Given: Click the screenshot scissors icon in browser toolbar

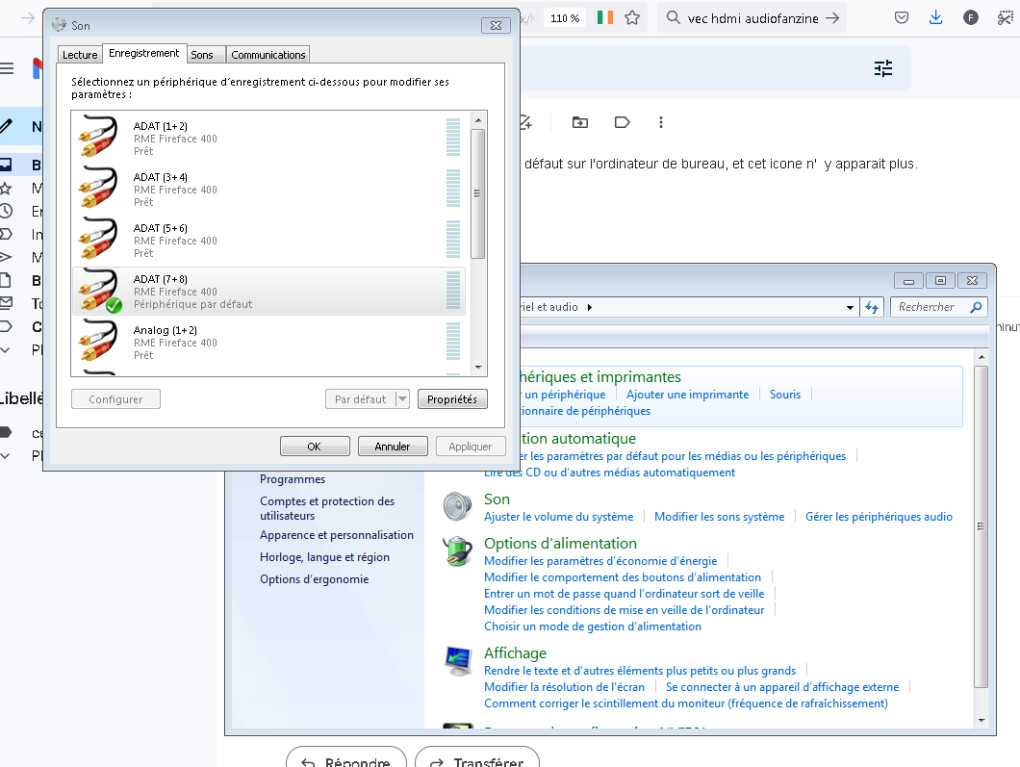Looking at the screenshot, I should click(1006, 18).
